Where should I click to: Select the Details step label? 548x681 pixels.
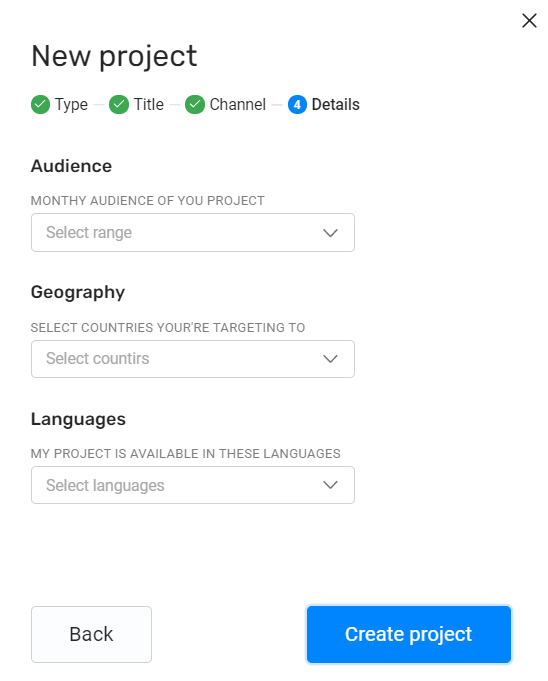(x=336, y=105)
